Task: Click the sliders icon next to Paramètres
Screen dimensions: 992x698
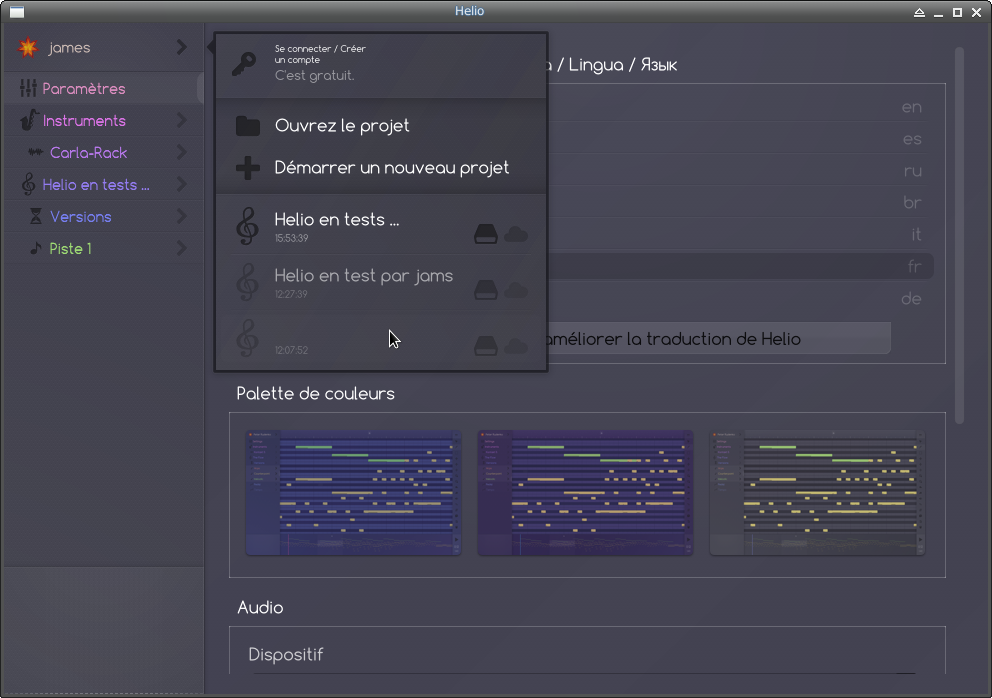Action: click(x=28, y=88)
